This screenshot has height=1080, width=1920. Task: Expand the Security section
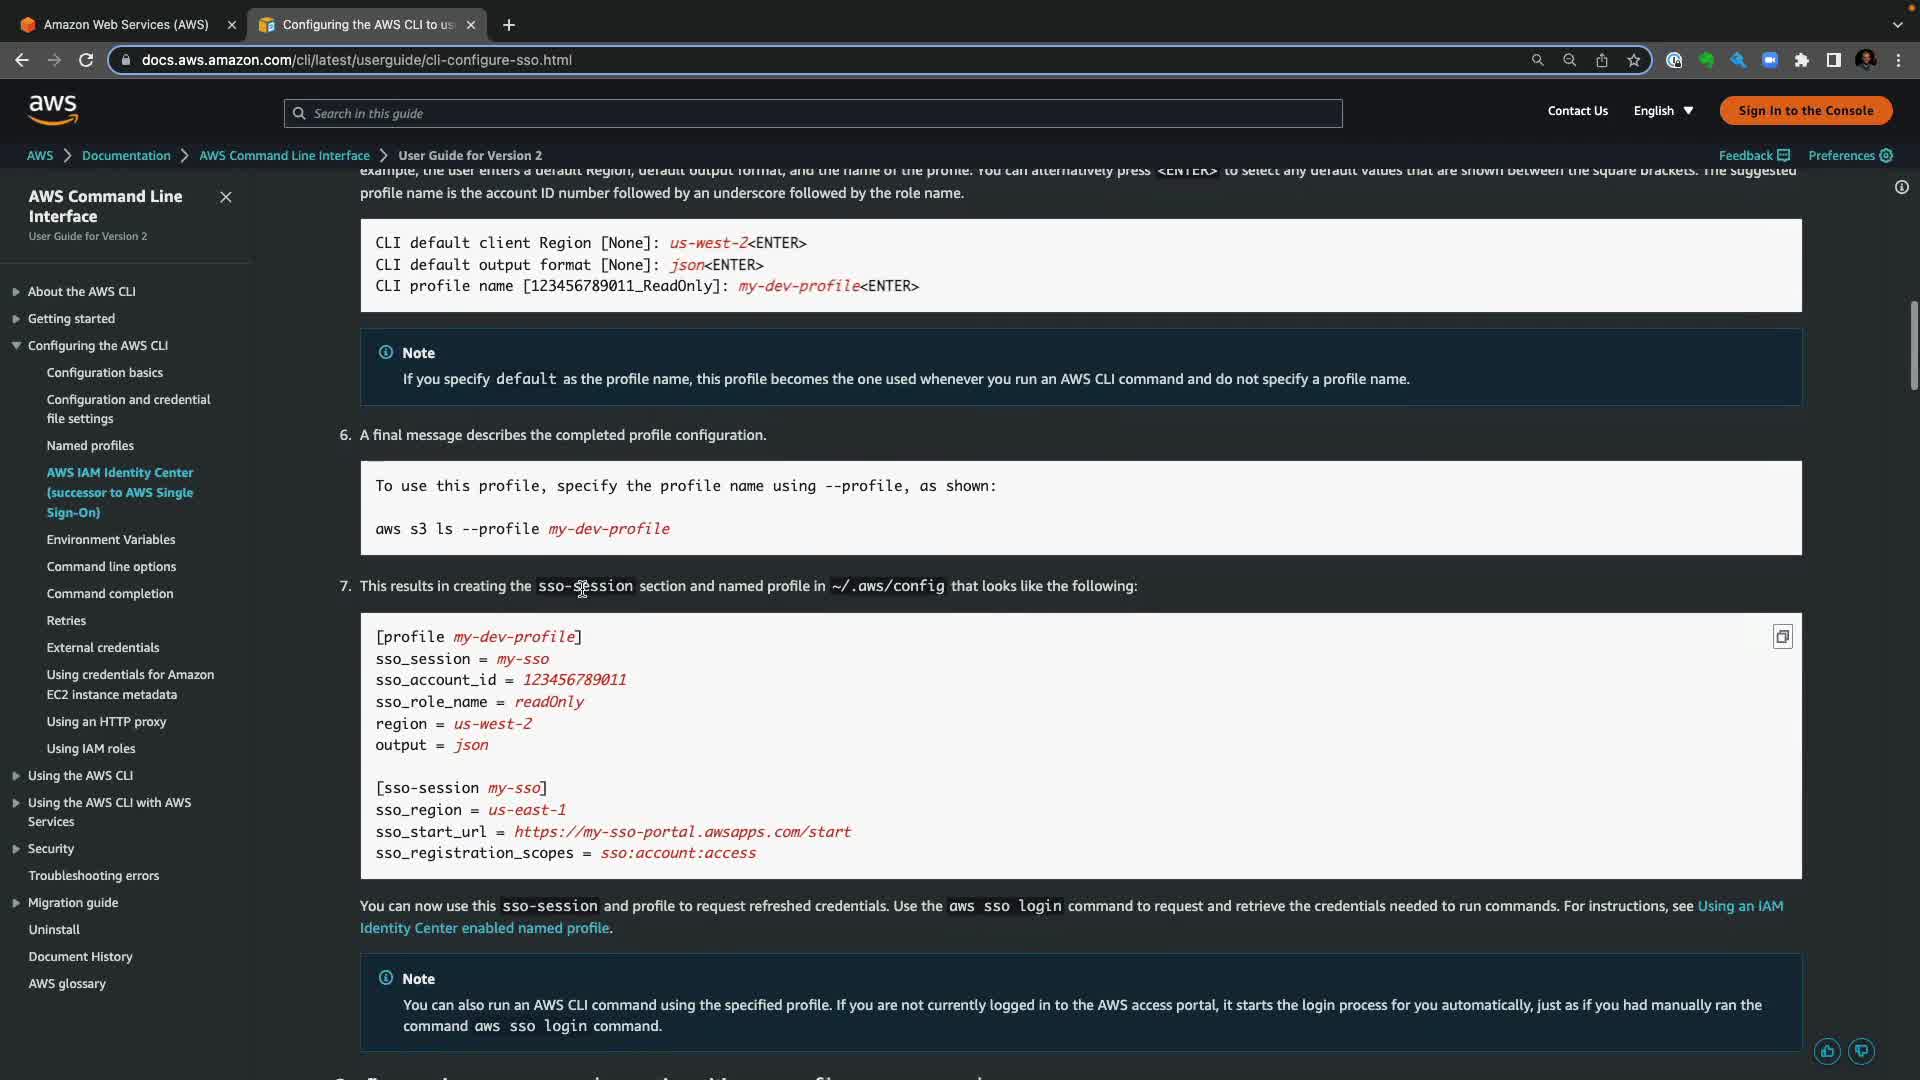pos(16,849)
